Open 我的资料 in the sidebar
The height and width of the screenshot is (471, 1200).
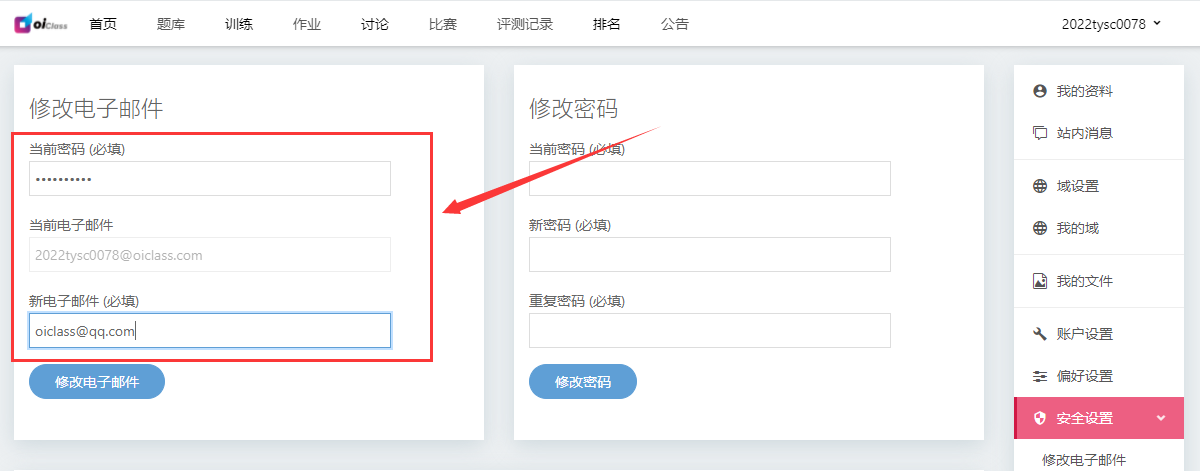1085,91
